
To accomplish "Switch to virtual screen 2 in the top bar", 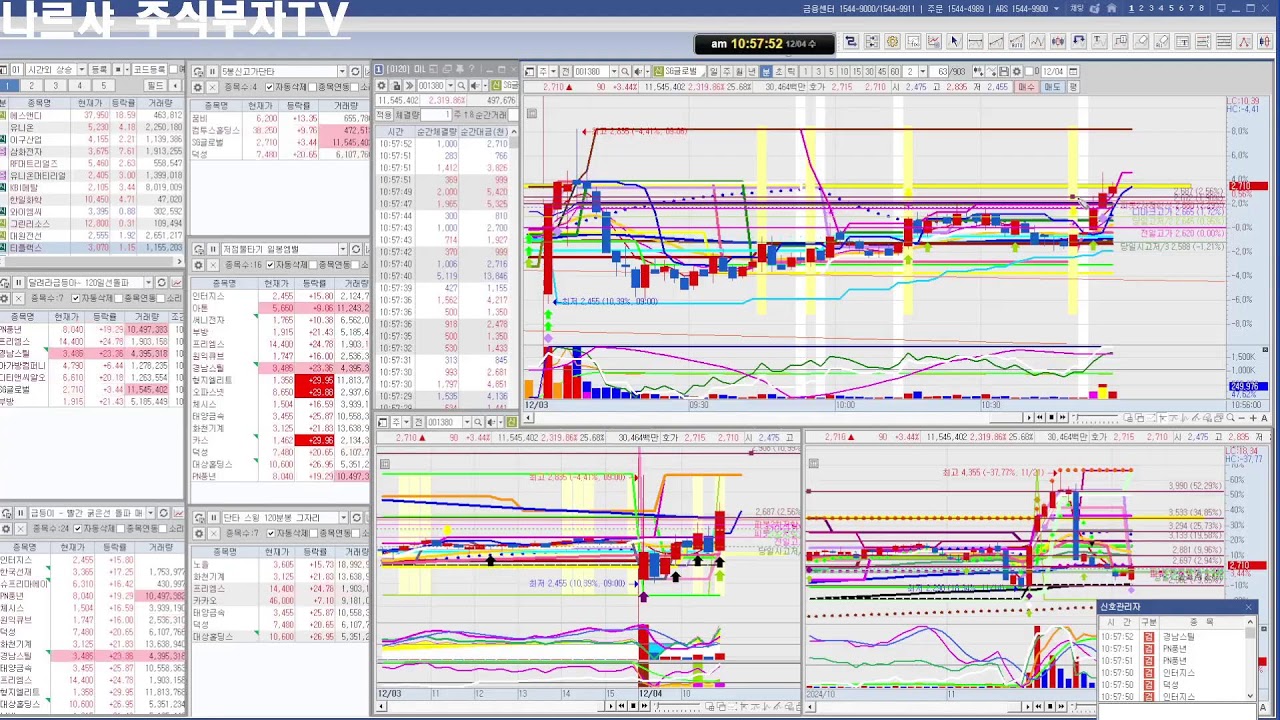I will click(x=1141, y=8).
